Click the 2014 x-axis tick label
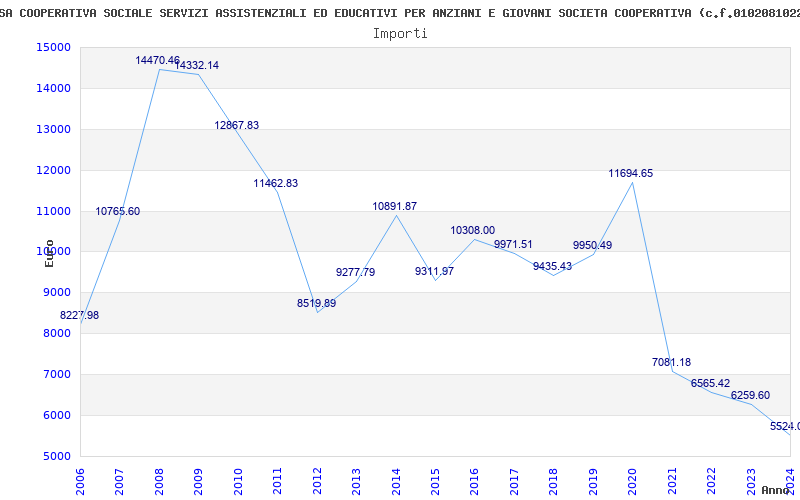Screen dimensions: 800x500 click(x=396, y=482)
